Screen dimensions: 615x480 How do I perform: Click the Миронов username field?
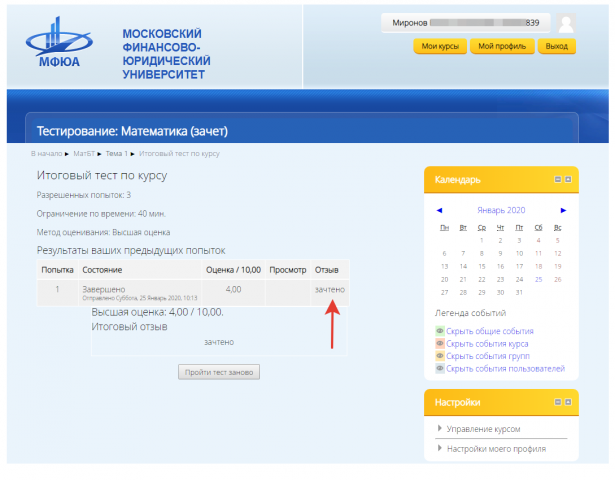pyautogui.click(x=466, y=23)
